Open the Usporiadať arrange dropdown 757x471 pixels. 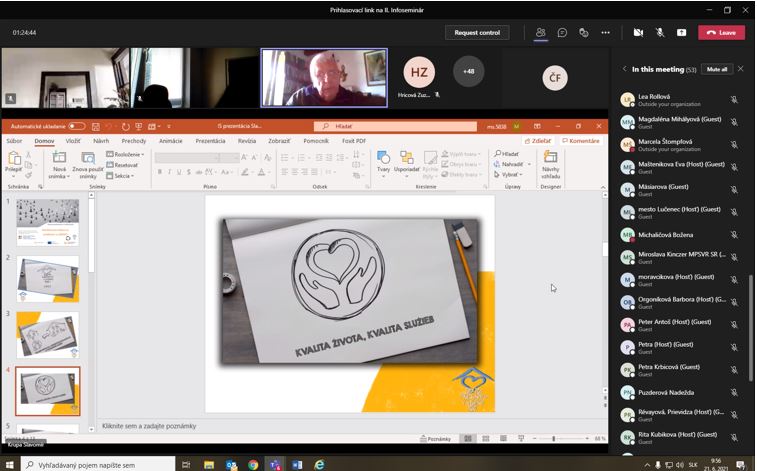click(406, 163)
